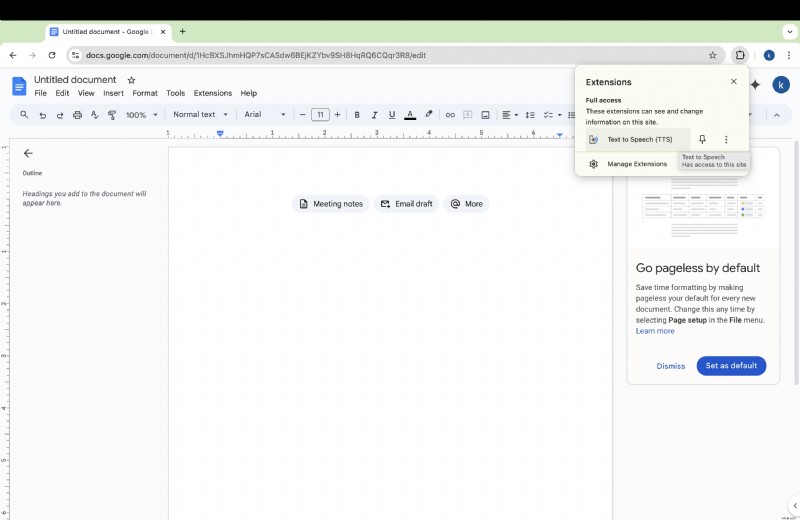Image resolution: width=800 pixels, height=520 pixels.
Task: Insert a checklist
Action: pos(548,115)
